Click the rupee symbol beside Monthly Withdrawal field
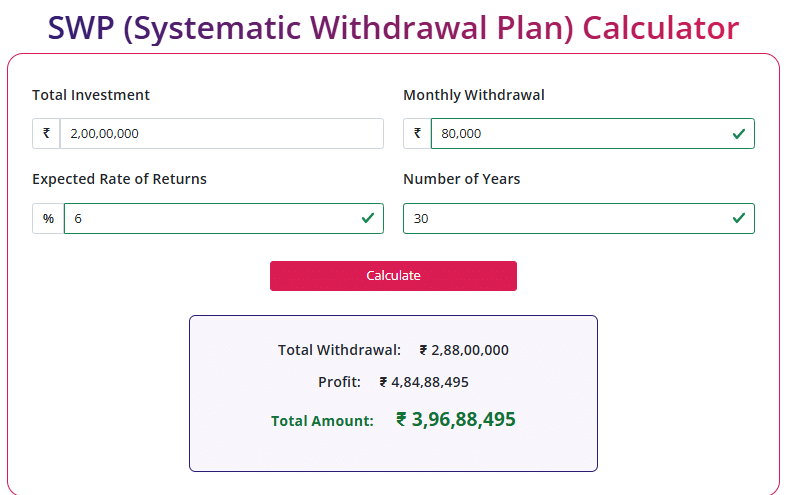 [417, 134]
